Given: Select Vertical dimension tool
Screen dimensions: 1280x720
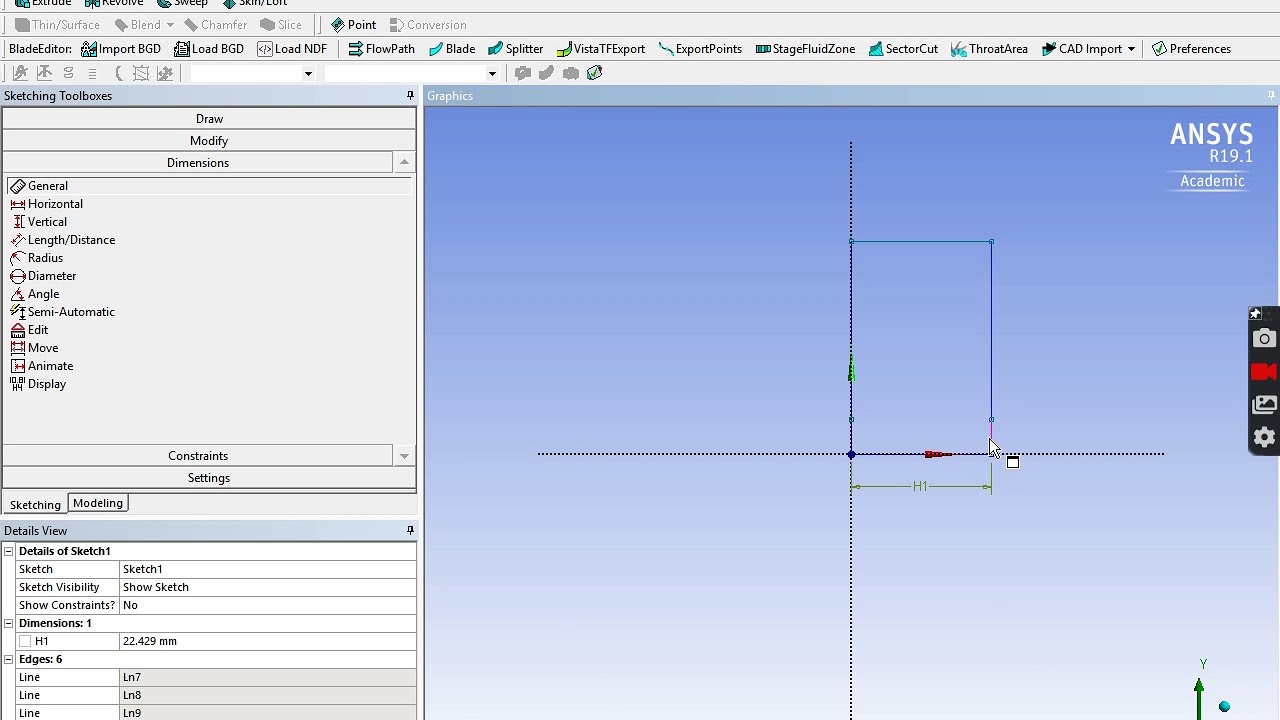Looking at the screenshot, I should pos(38,222).
